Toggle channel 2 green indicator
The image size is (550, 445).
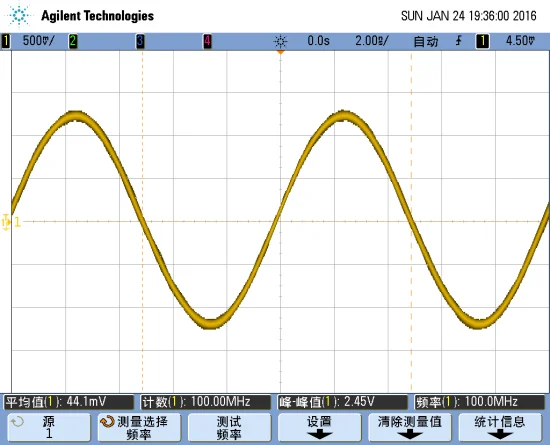(x=73, y=41)
